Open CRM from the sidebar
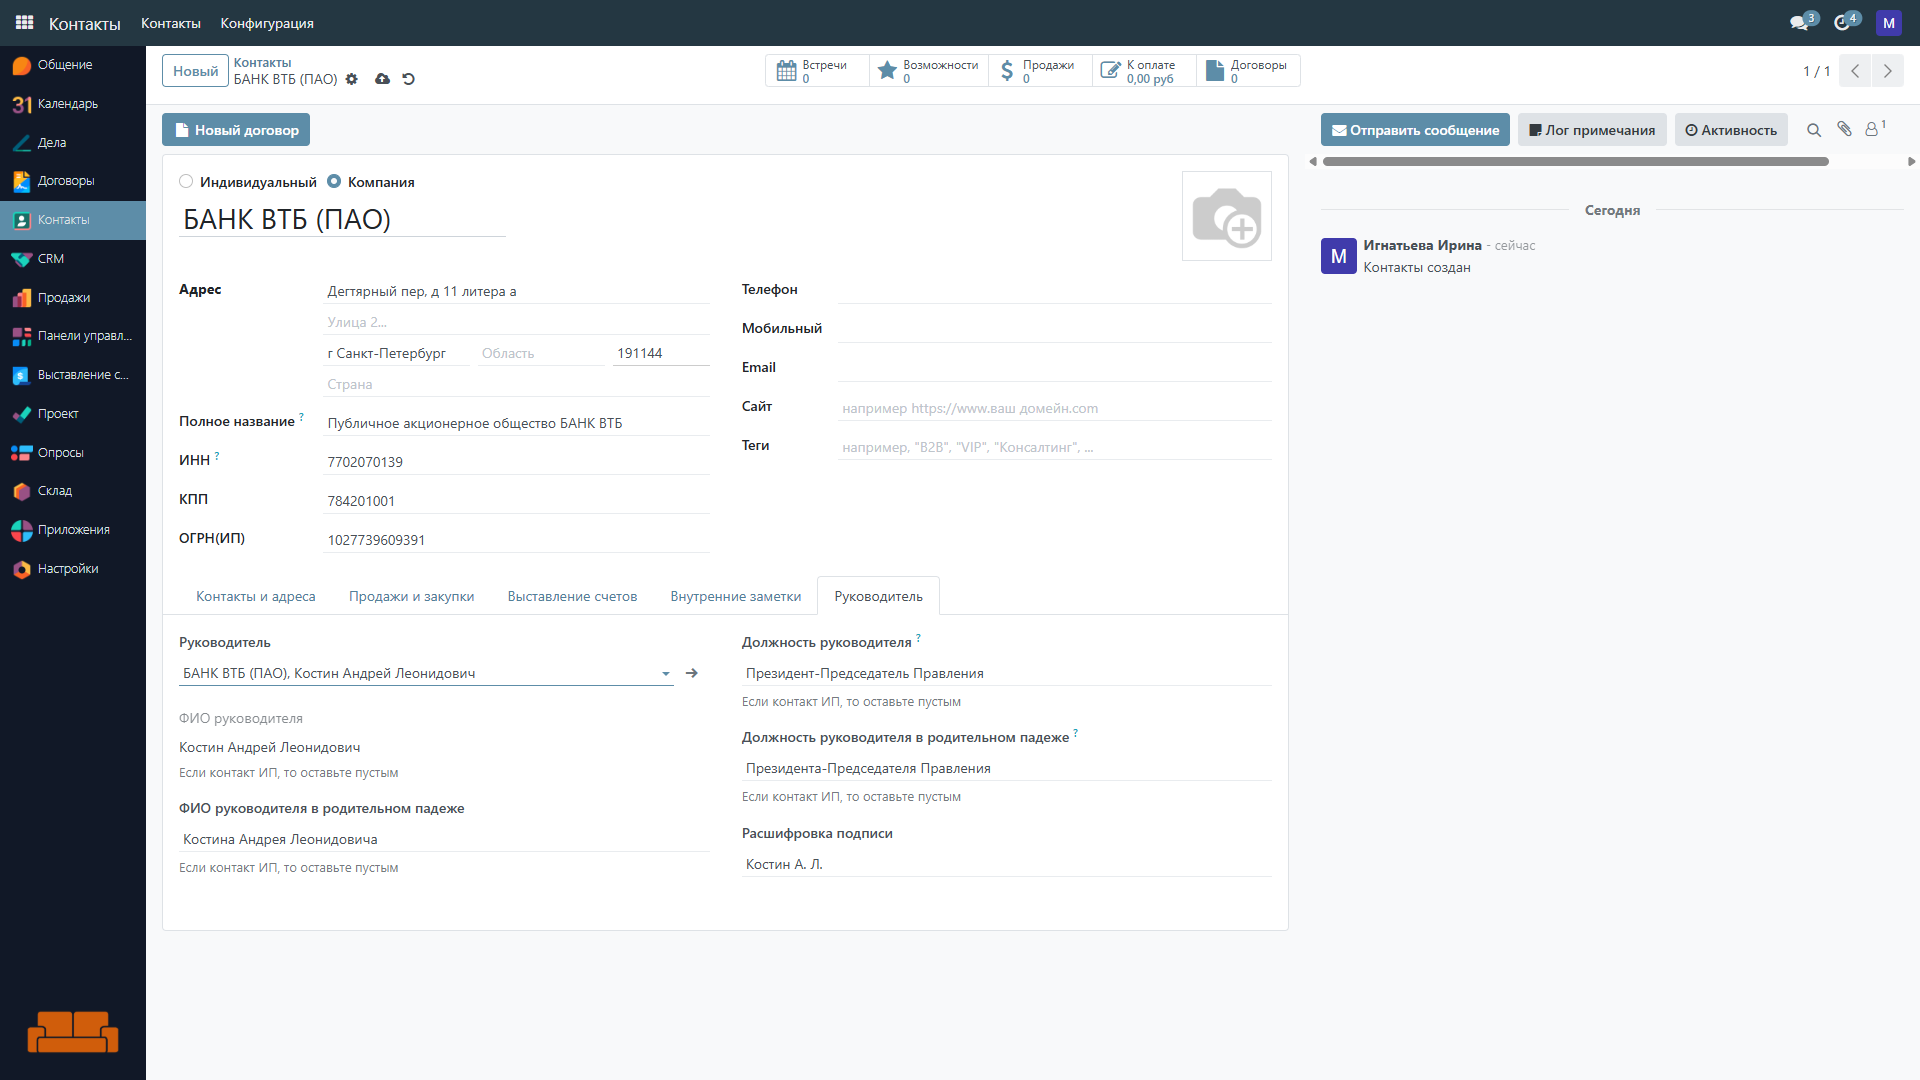 pyautogui.click(x=51, y=259)
